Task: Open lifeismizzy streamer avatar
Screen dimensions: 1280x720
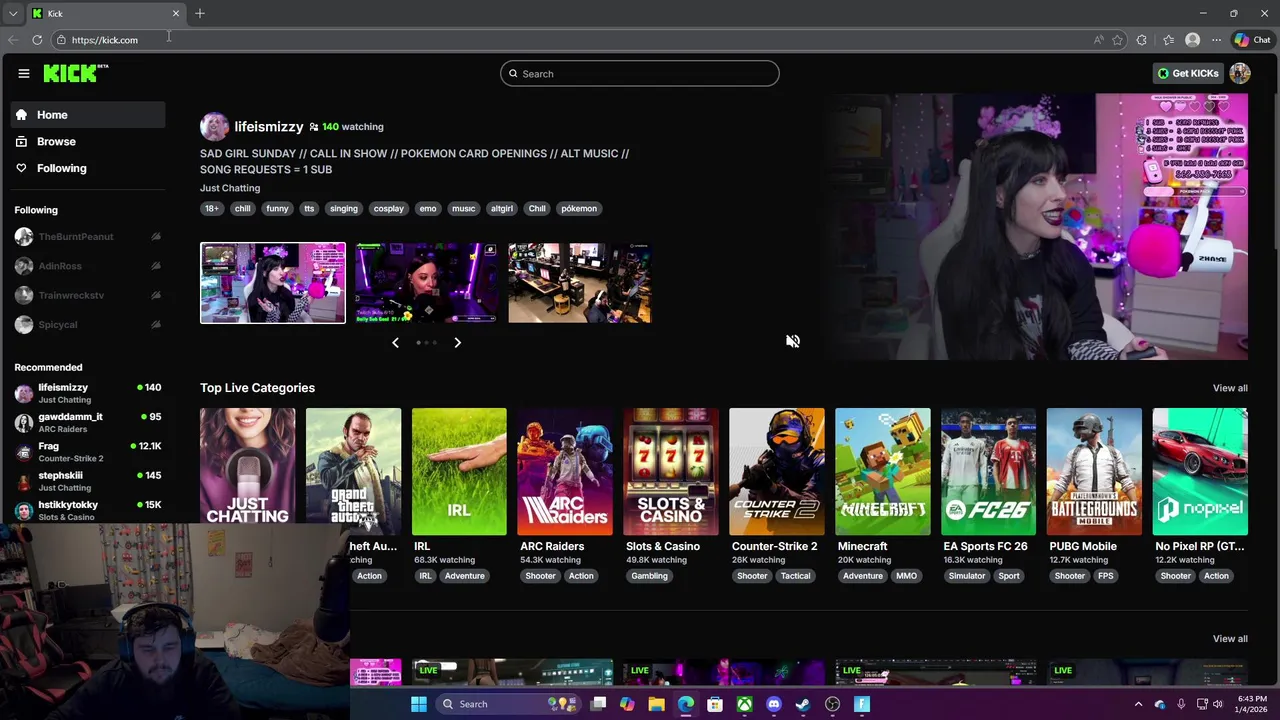Action: (x=214, y=126)
